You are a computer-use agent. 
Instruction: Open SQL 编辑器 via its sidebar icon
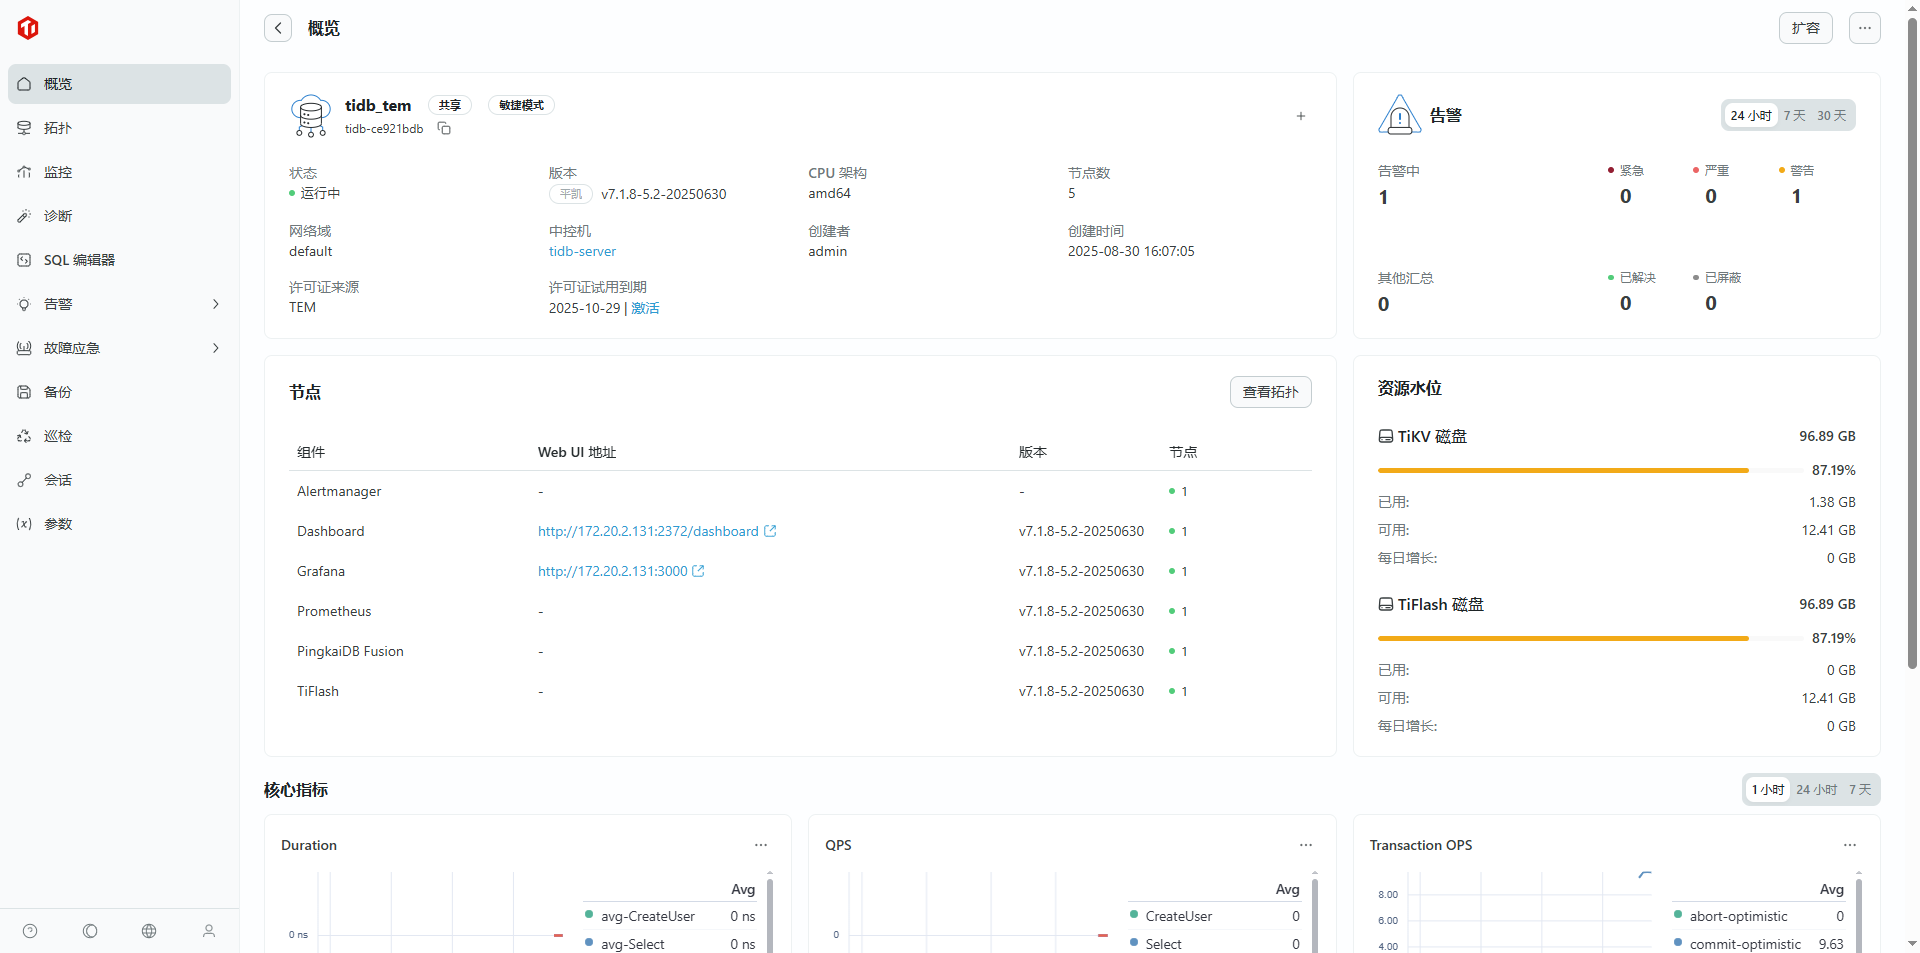(24, 260)
